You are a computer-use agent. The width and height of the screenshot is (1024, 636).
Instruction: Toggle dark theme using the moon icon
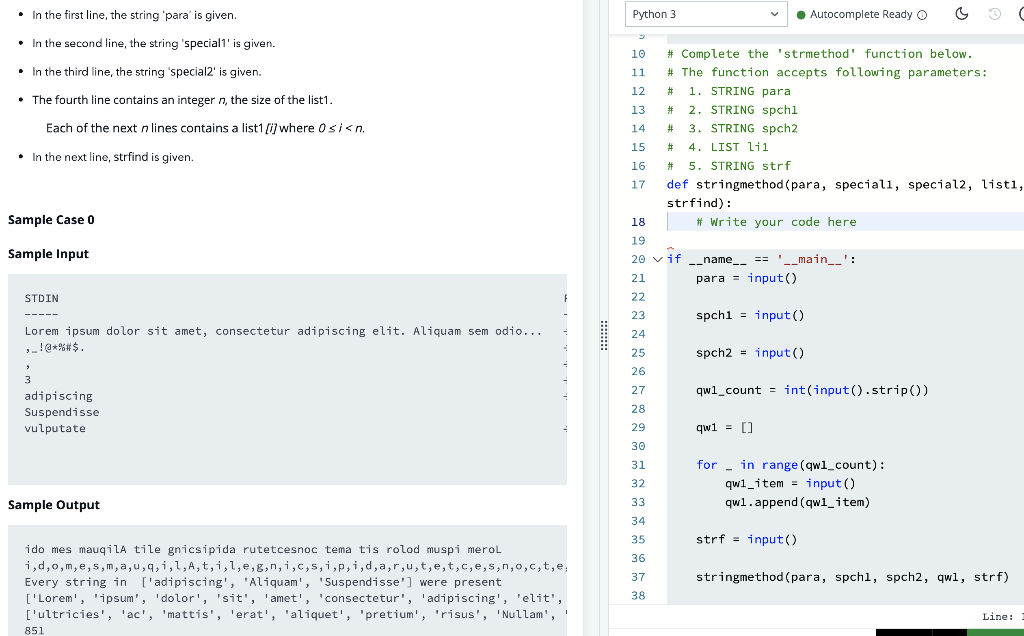tap(962, 13)
